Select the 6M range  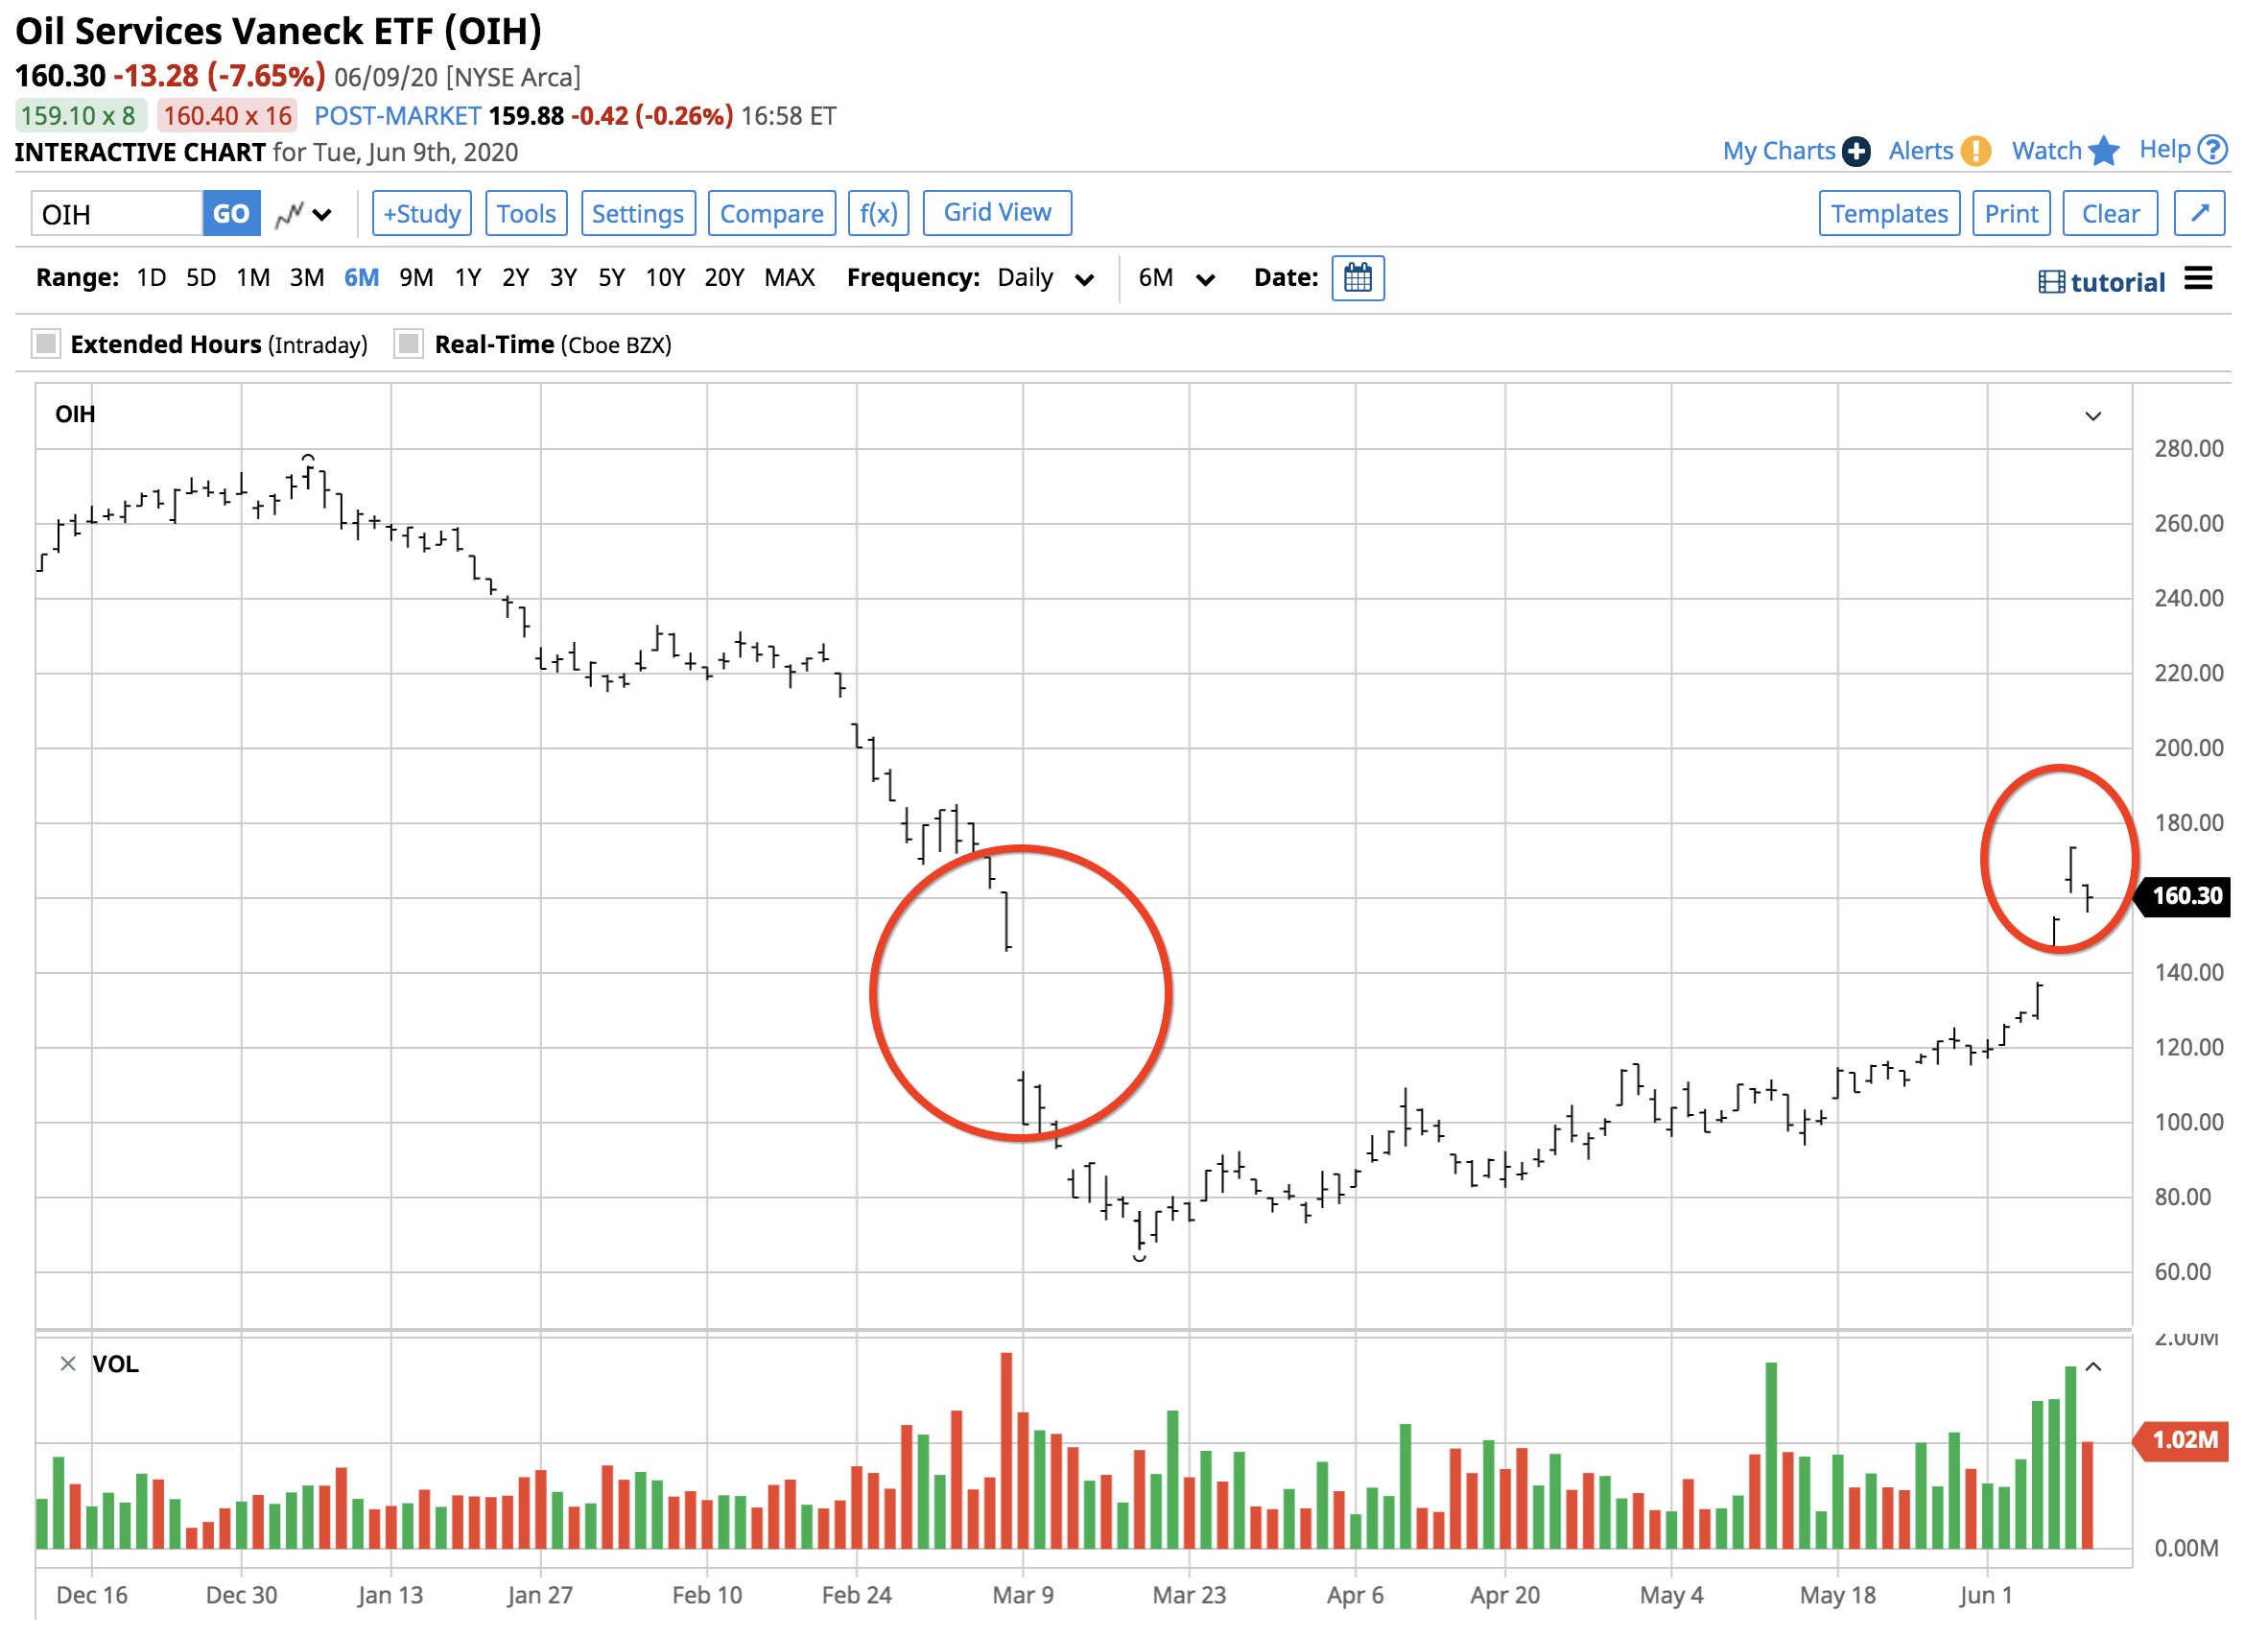361,278
